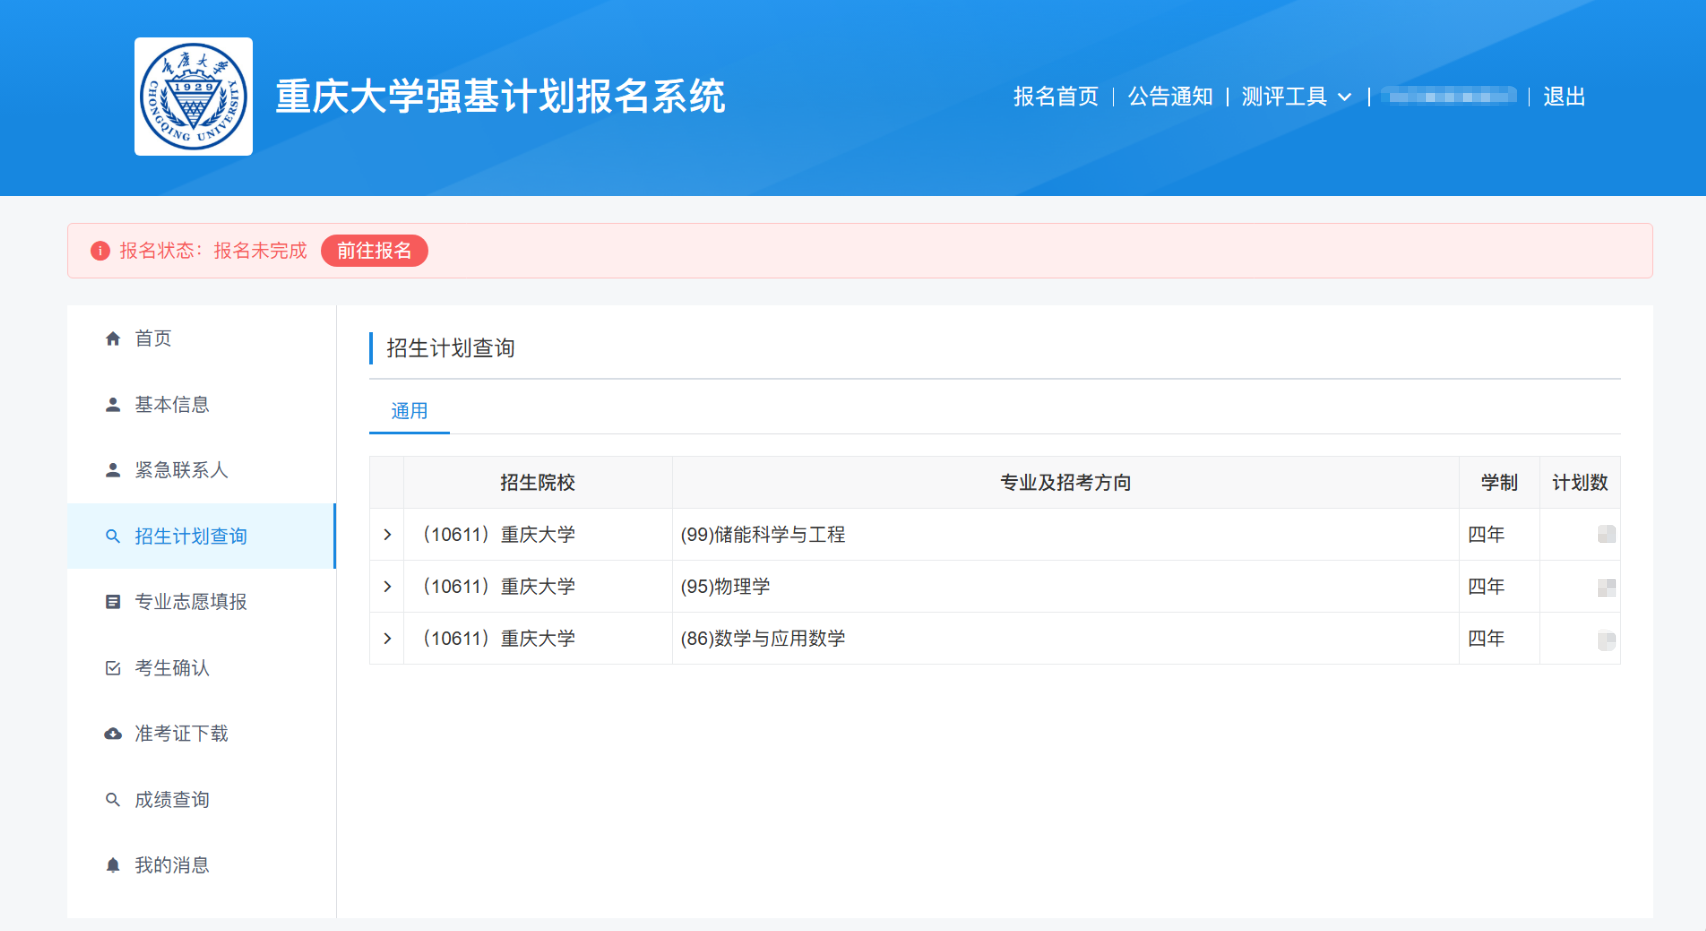Click the Chongqing University logo
This screenshot has height=931, width=1706.
tap(194, 97)
